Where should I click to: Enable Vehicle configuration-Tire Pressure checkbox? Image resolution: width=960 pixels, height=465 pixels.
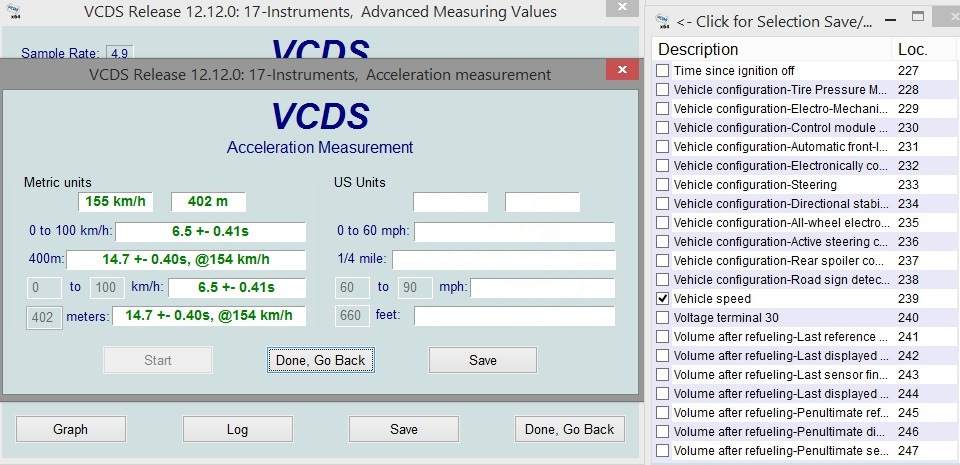[662, 89]
